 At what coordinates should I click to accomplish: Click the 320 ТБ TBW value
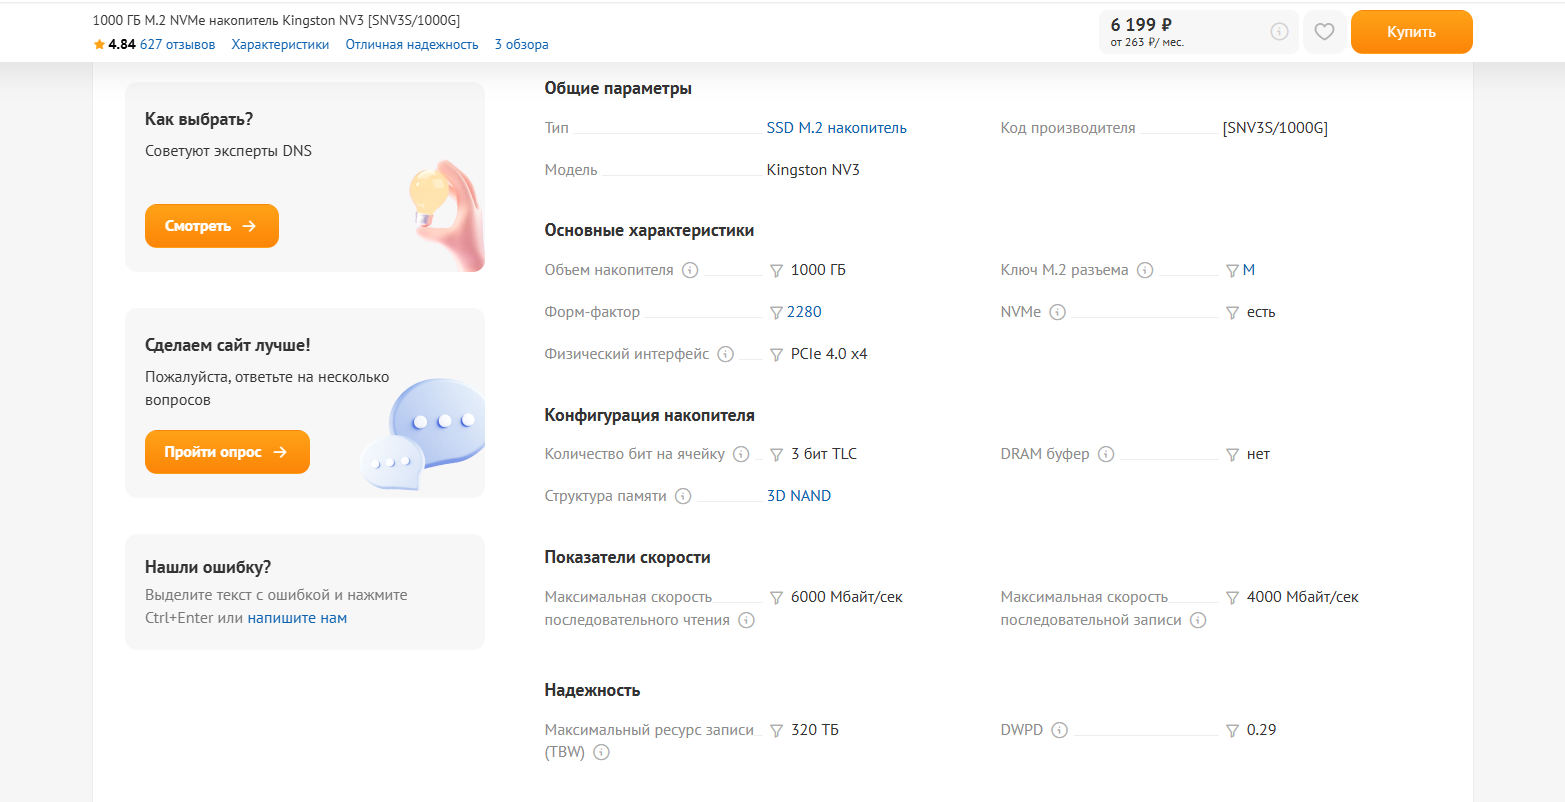[x=815, y=730]
